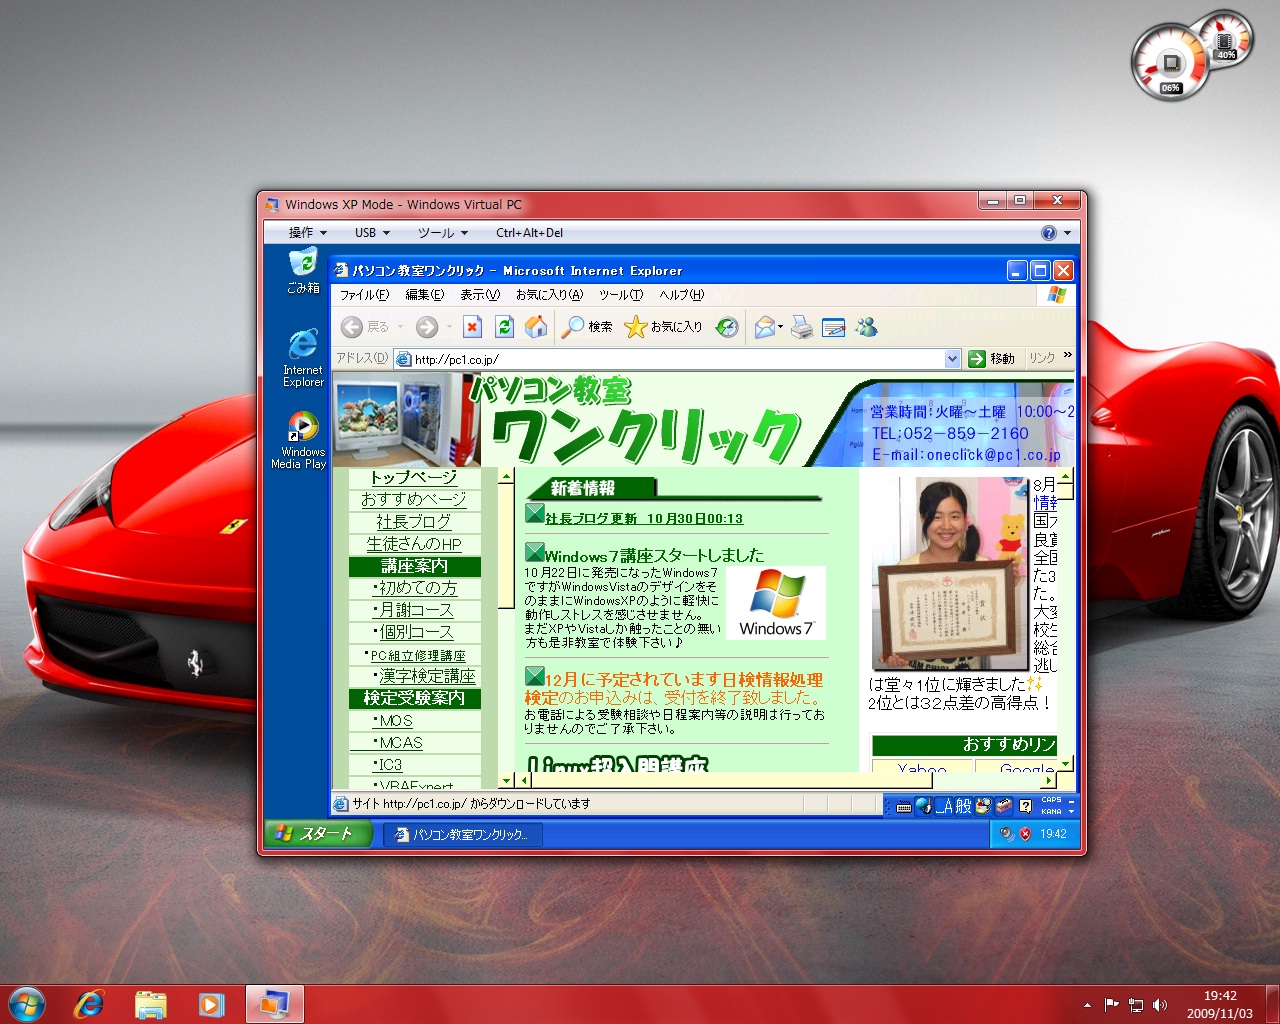The height and width of the screenshot is (1024, 1280).
Task: Expand the address bar URL dropdown
Action: click(x=952, y=359)
